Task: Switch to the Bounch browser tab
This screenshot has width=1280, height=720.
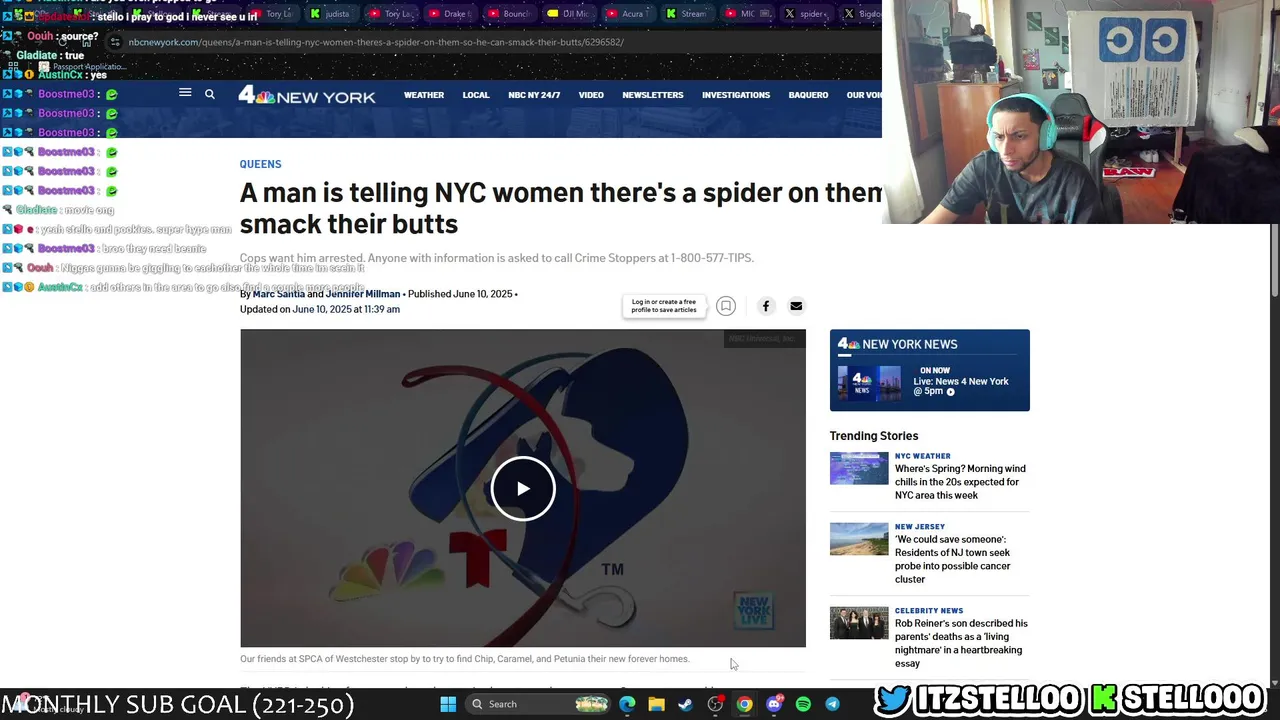Action: click(x=512, y=14)
